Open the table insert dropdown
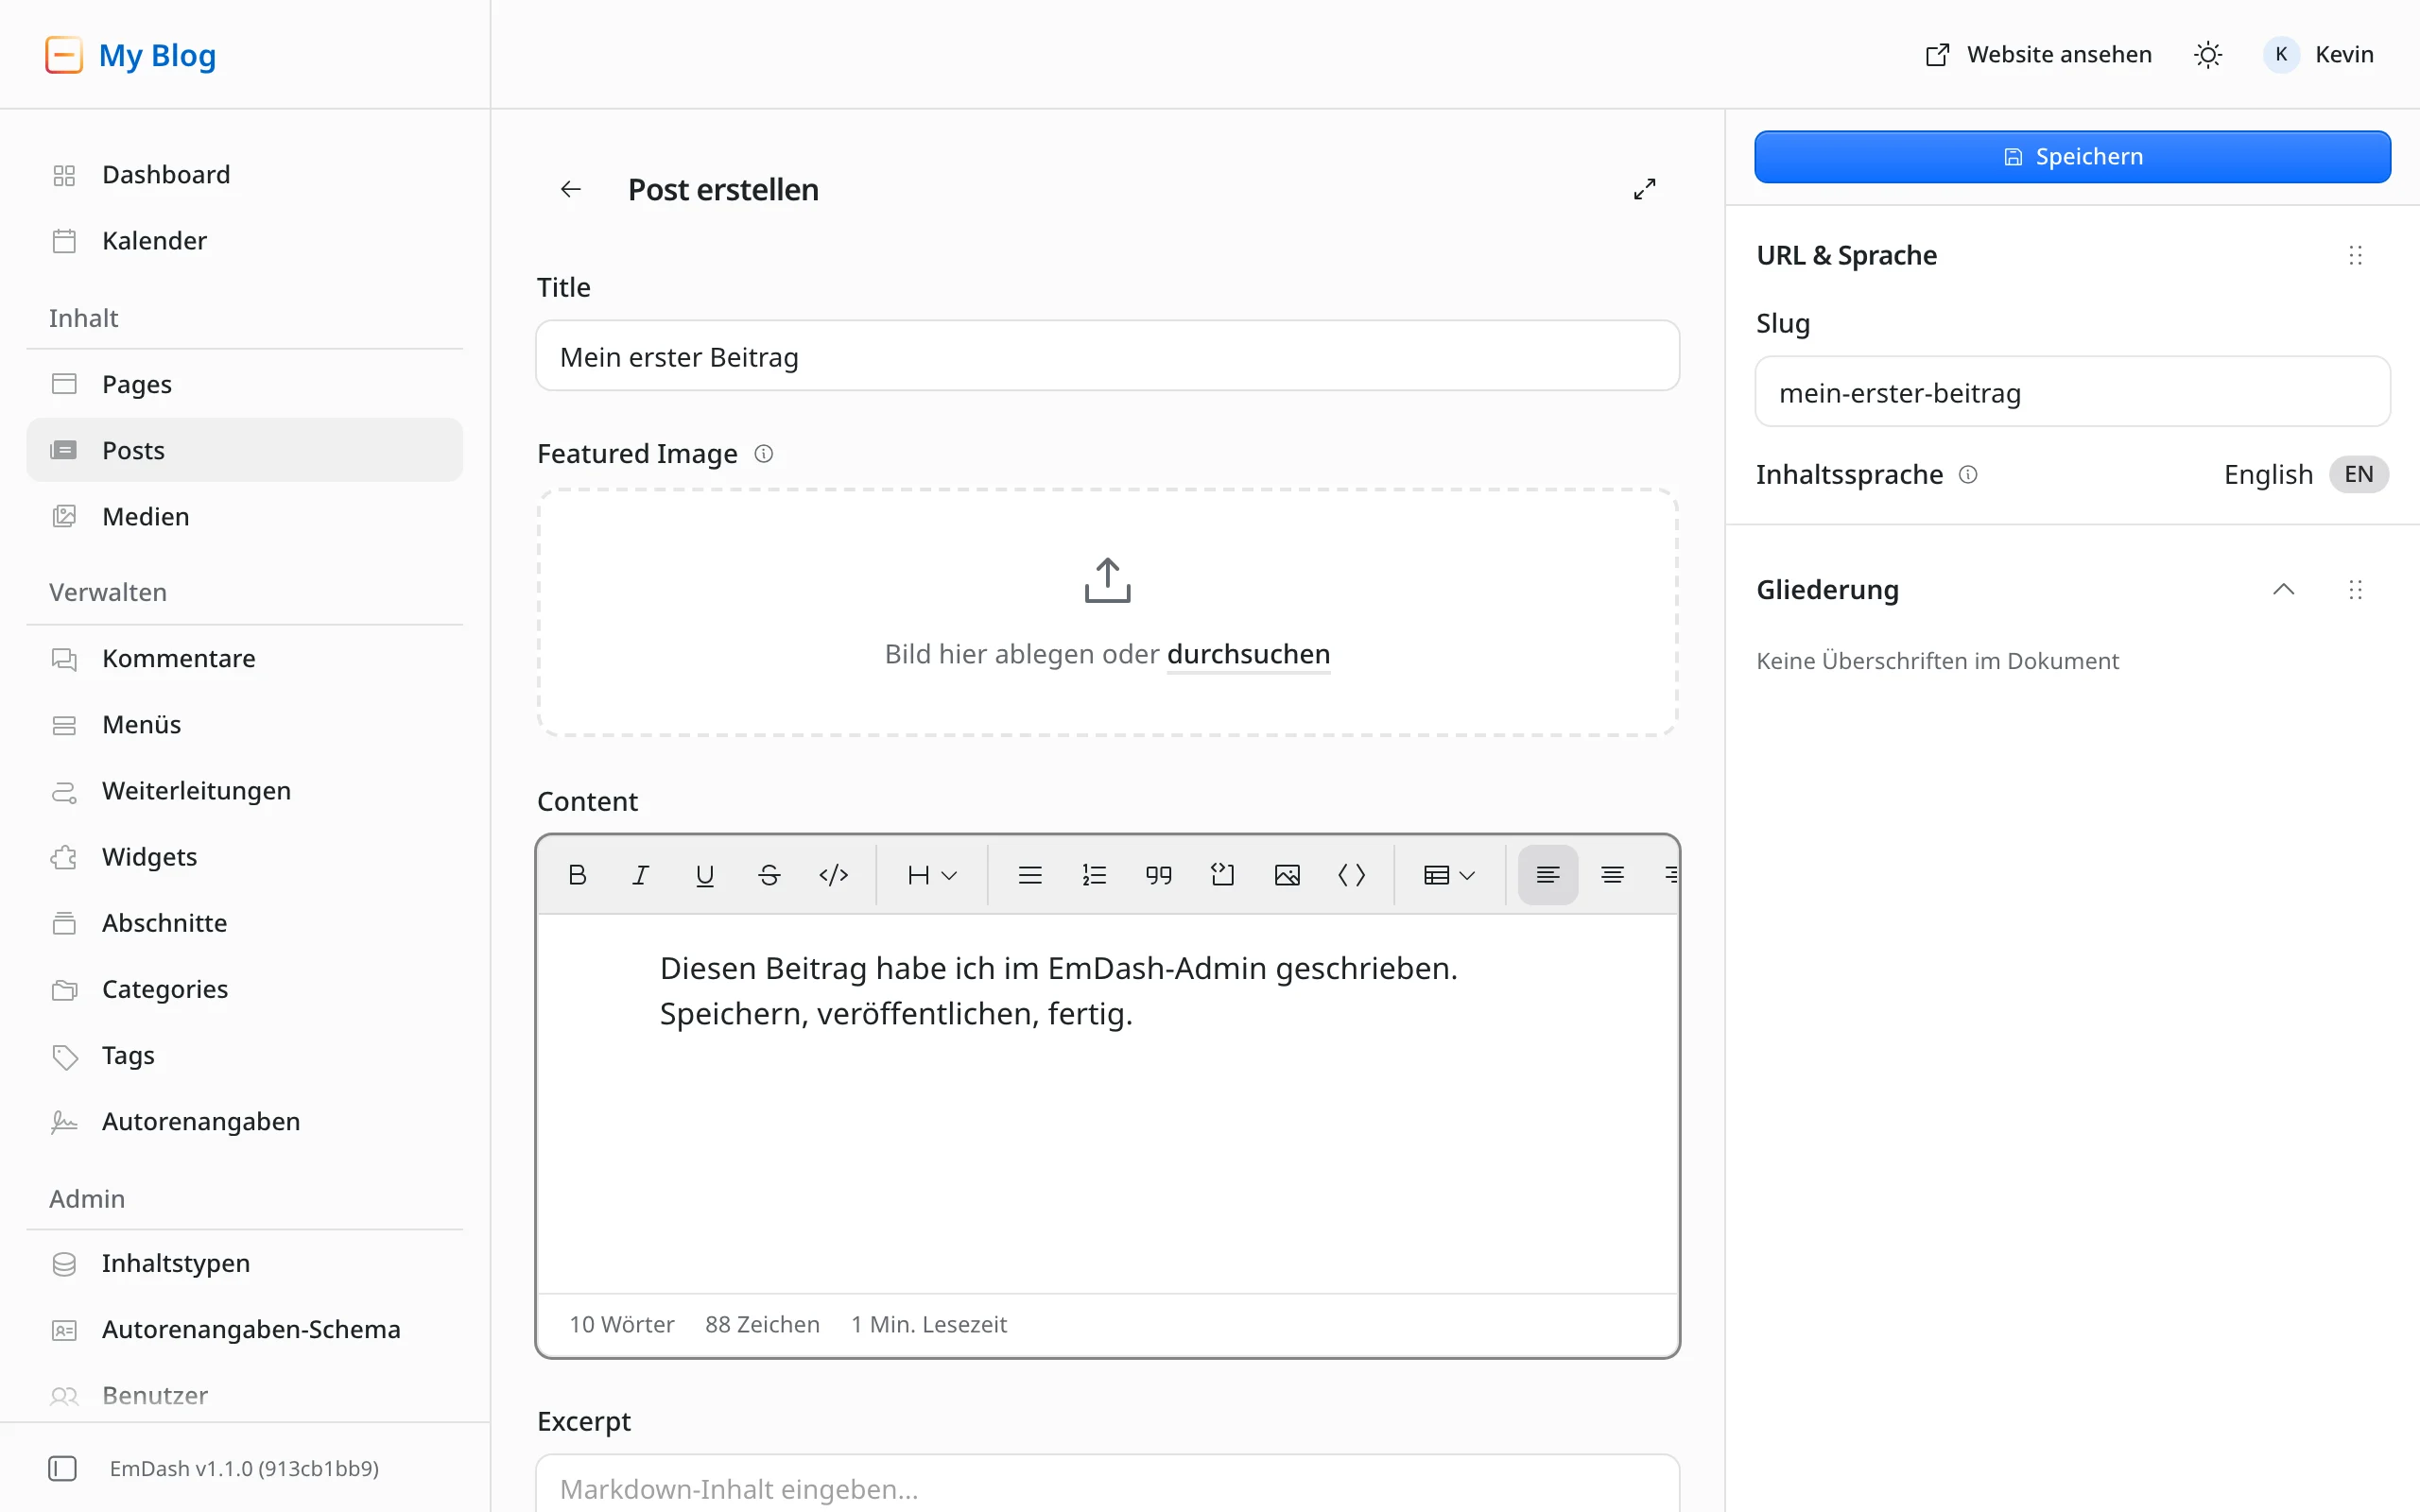 [x=1449, y=875]
